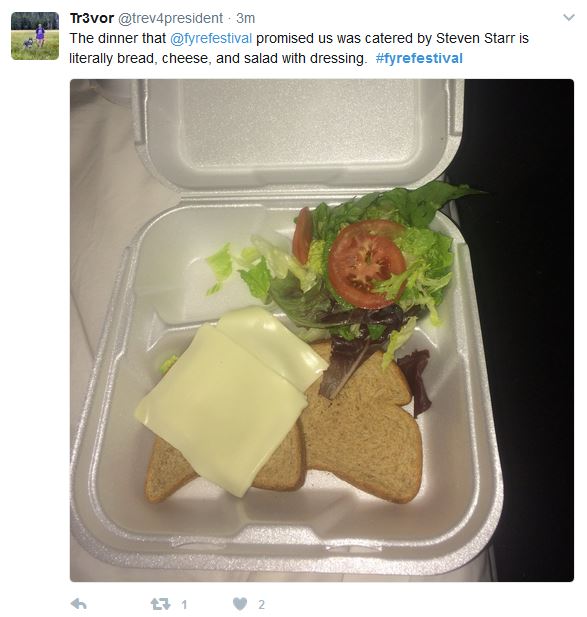
Task: Open the tweet options chevron menu
Action: (569, 18)
